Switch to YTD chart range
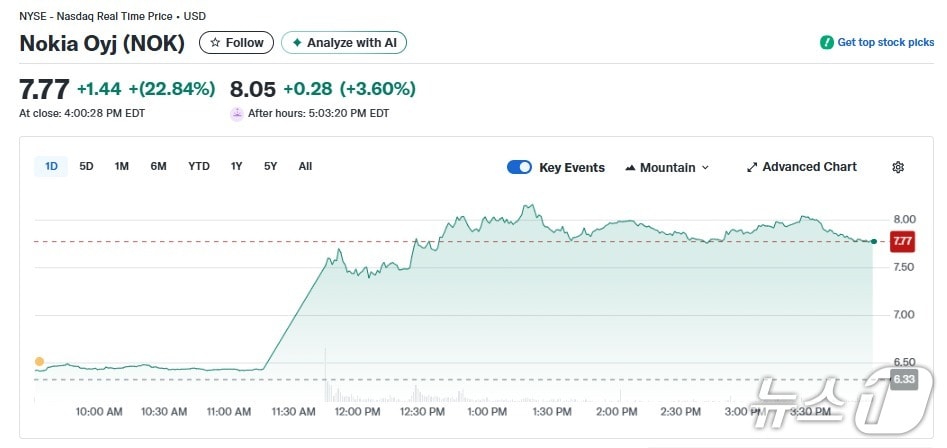 [x=199, y=166]
